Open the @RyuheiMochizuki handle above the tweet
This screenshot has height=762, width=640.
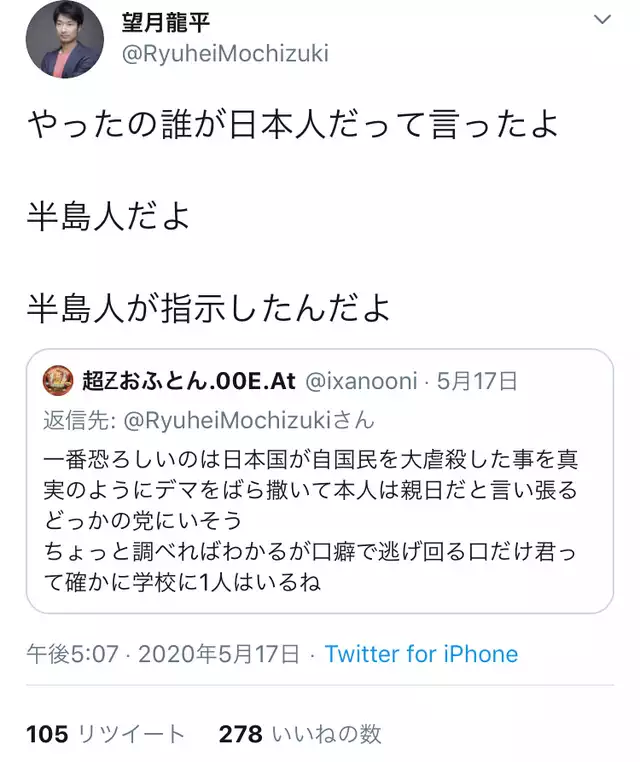(x=225, y=53)
